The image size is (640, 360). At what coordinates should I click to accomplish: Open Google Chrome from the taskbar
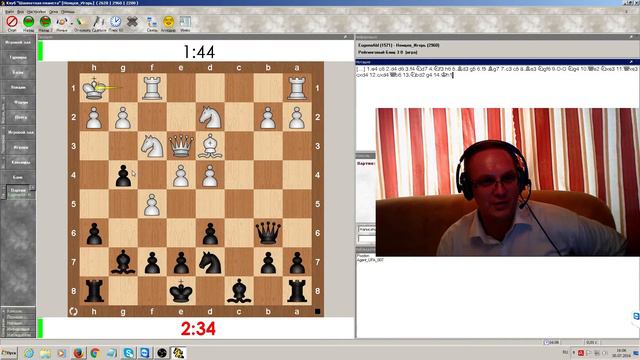click(95, 353)
